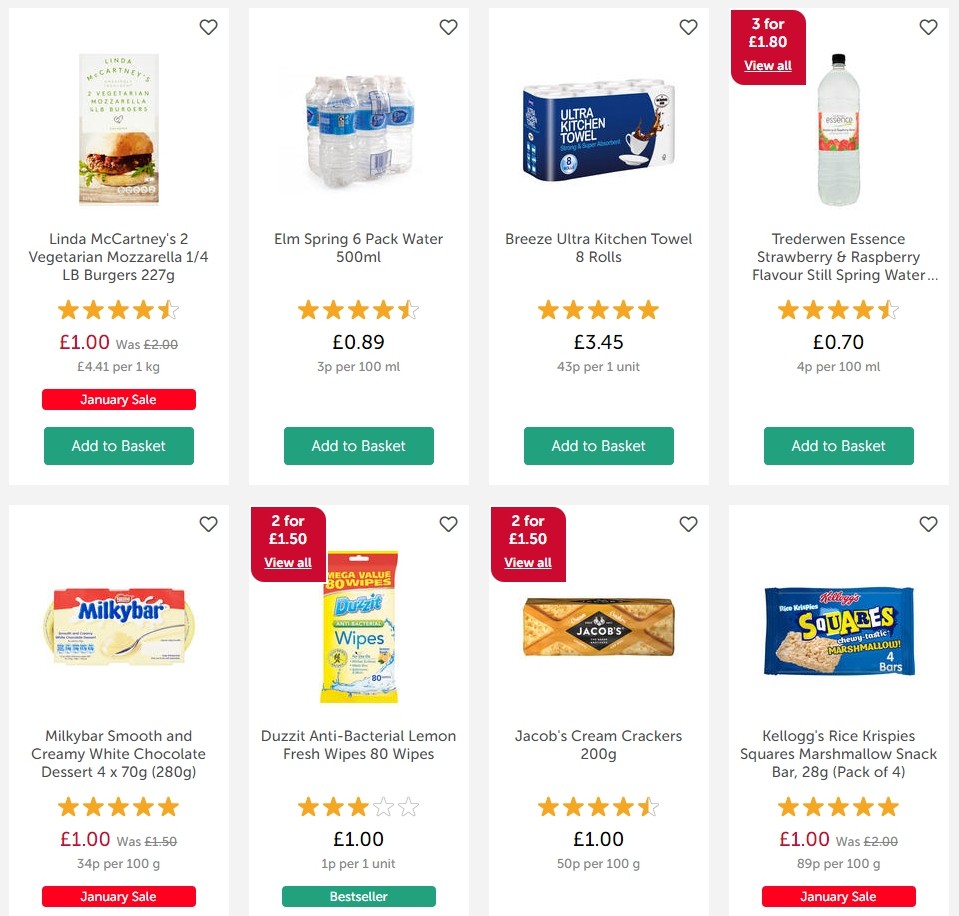View all items in the 2 for £1.50 wipes offer

287,562
